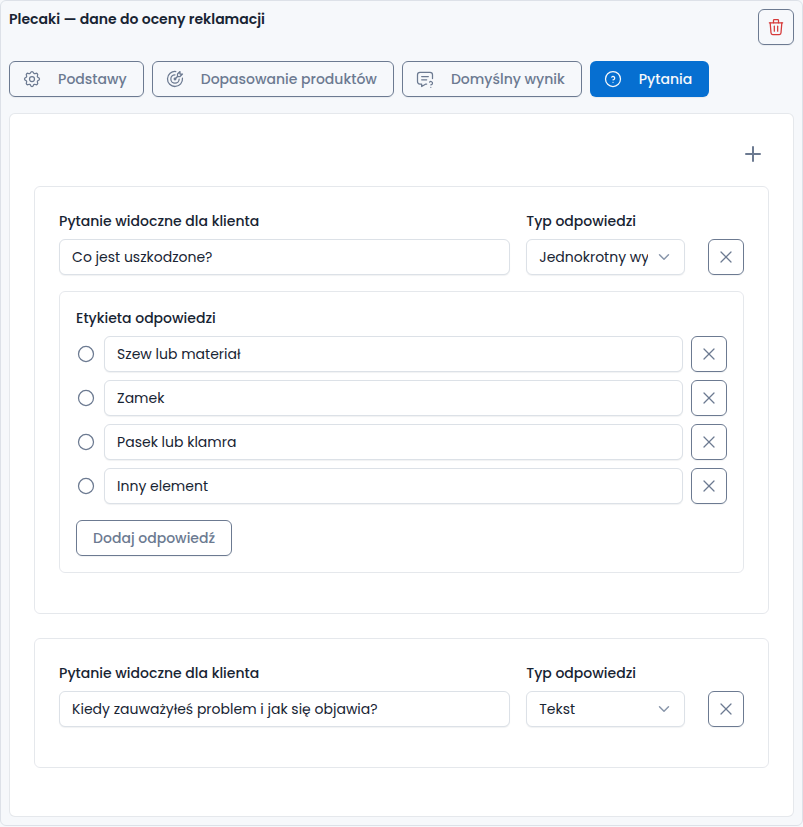Screen dimensions: 803x827
Task: Select the 'Inny element' radio button
Action: 86,486
